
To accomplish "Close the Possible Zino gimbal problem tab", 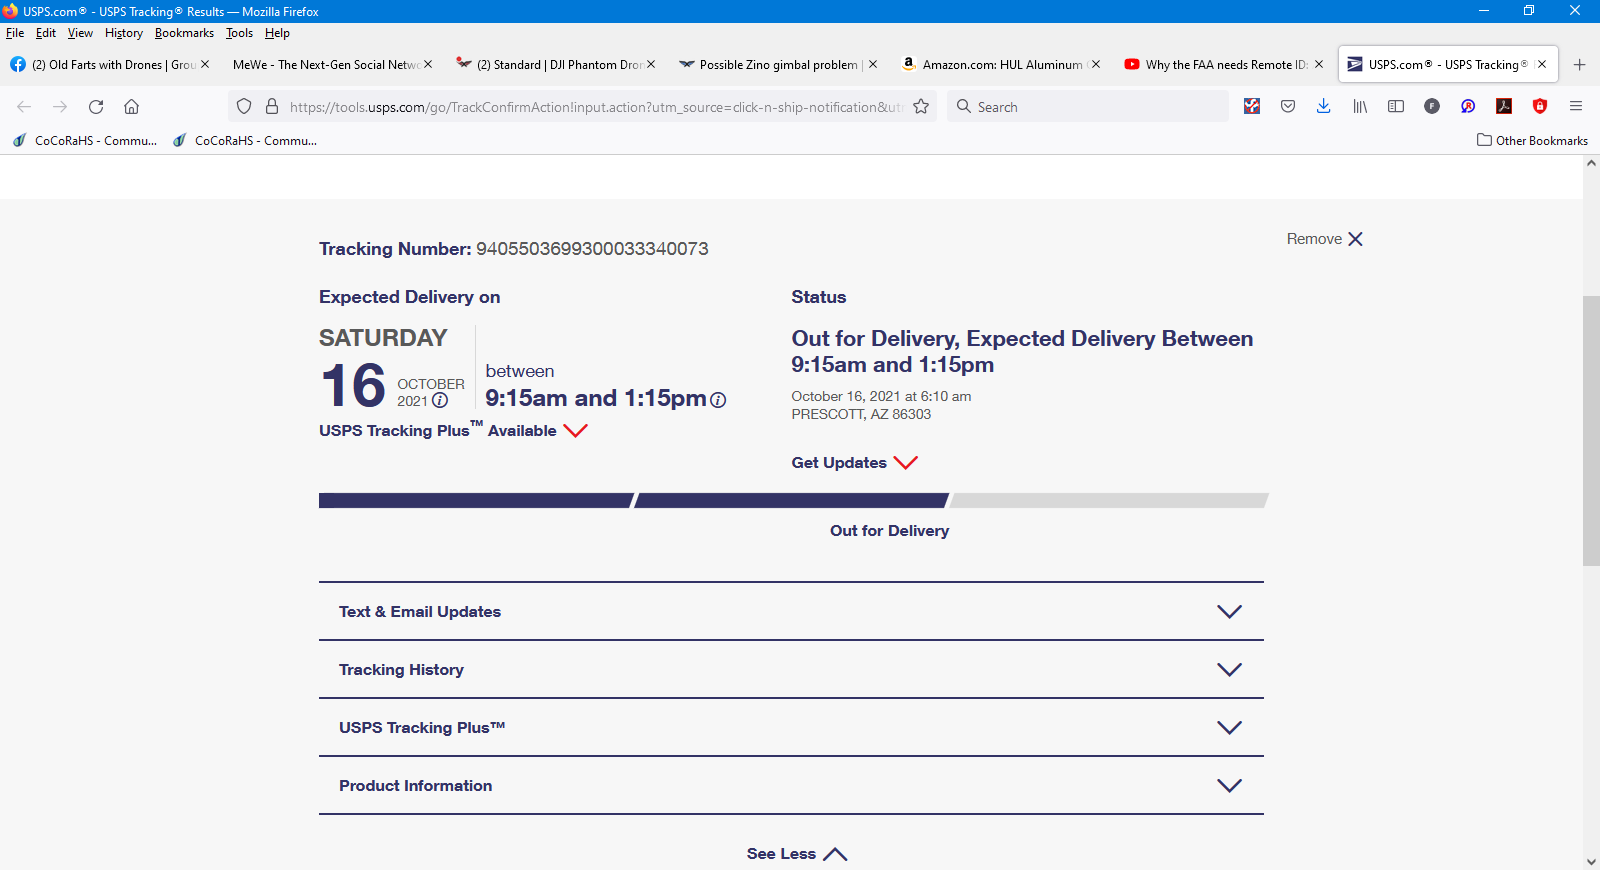I will [x=873, y=64].
